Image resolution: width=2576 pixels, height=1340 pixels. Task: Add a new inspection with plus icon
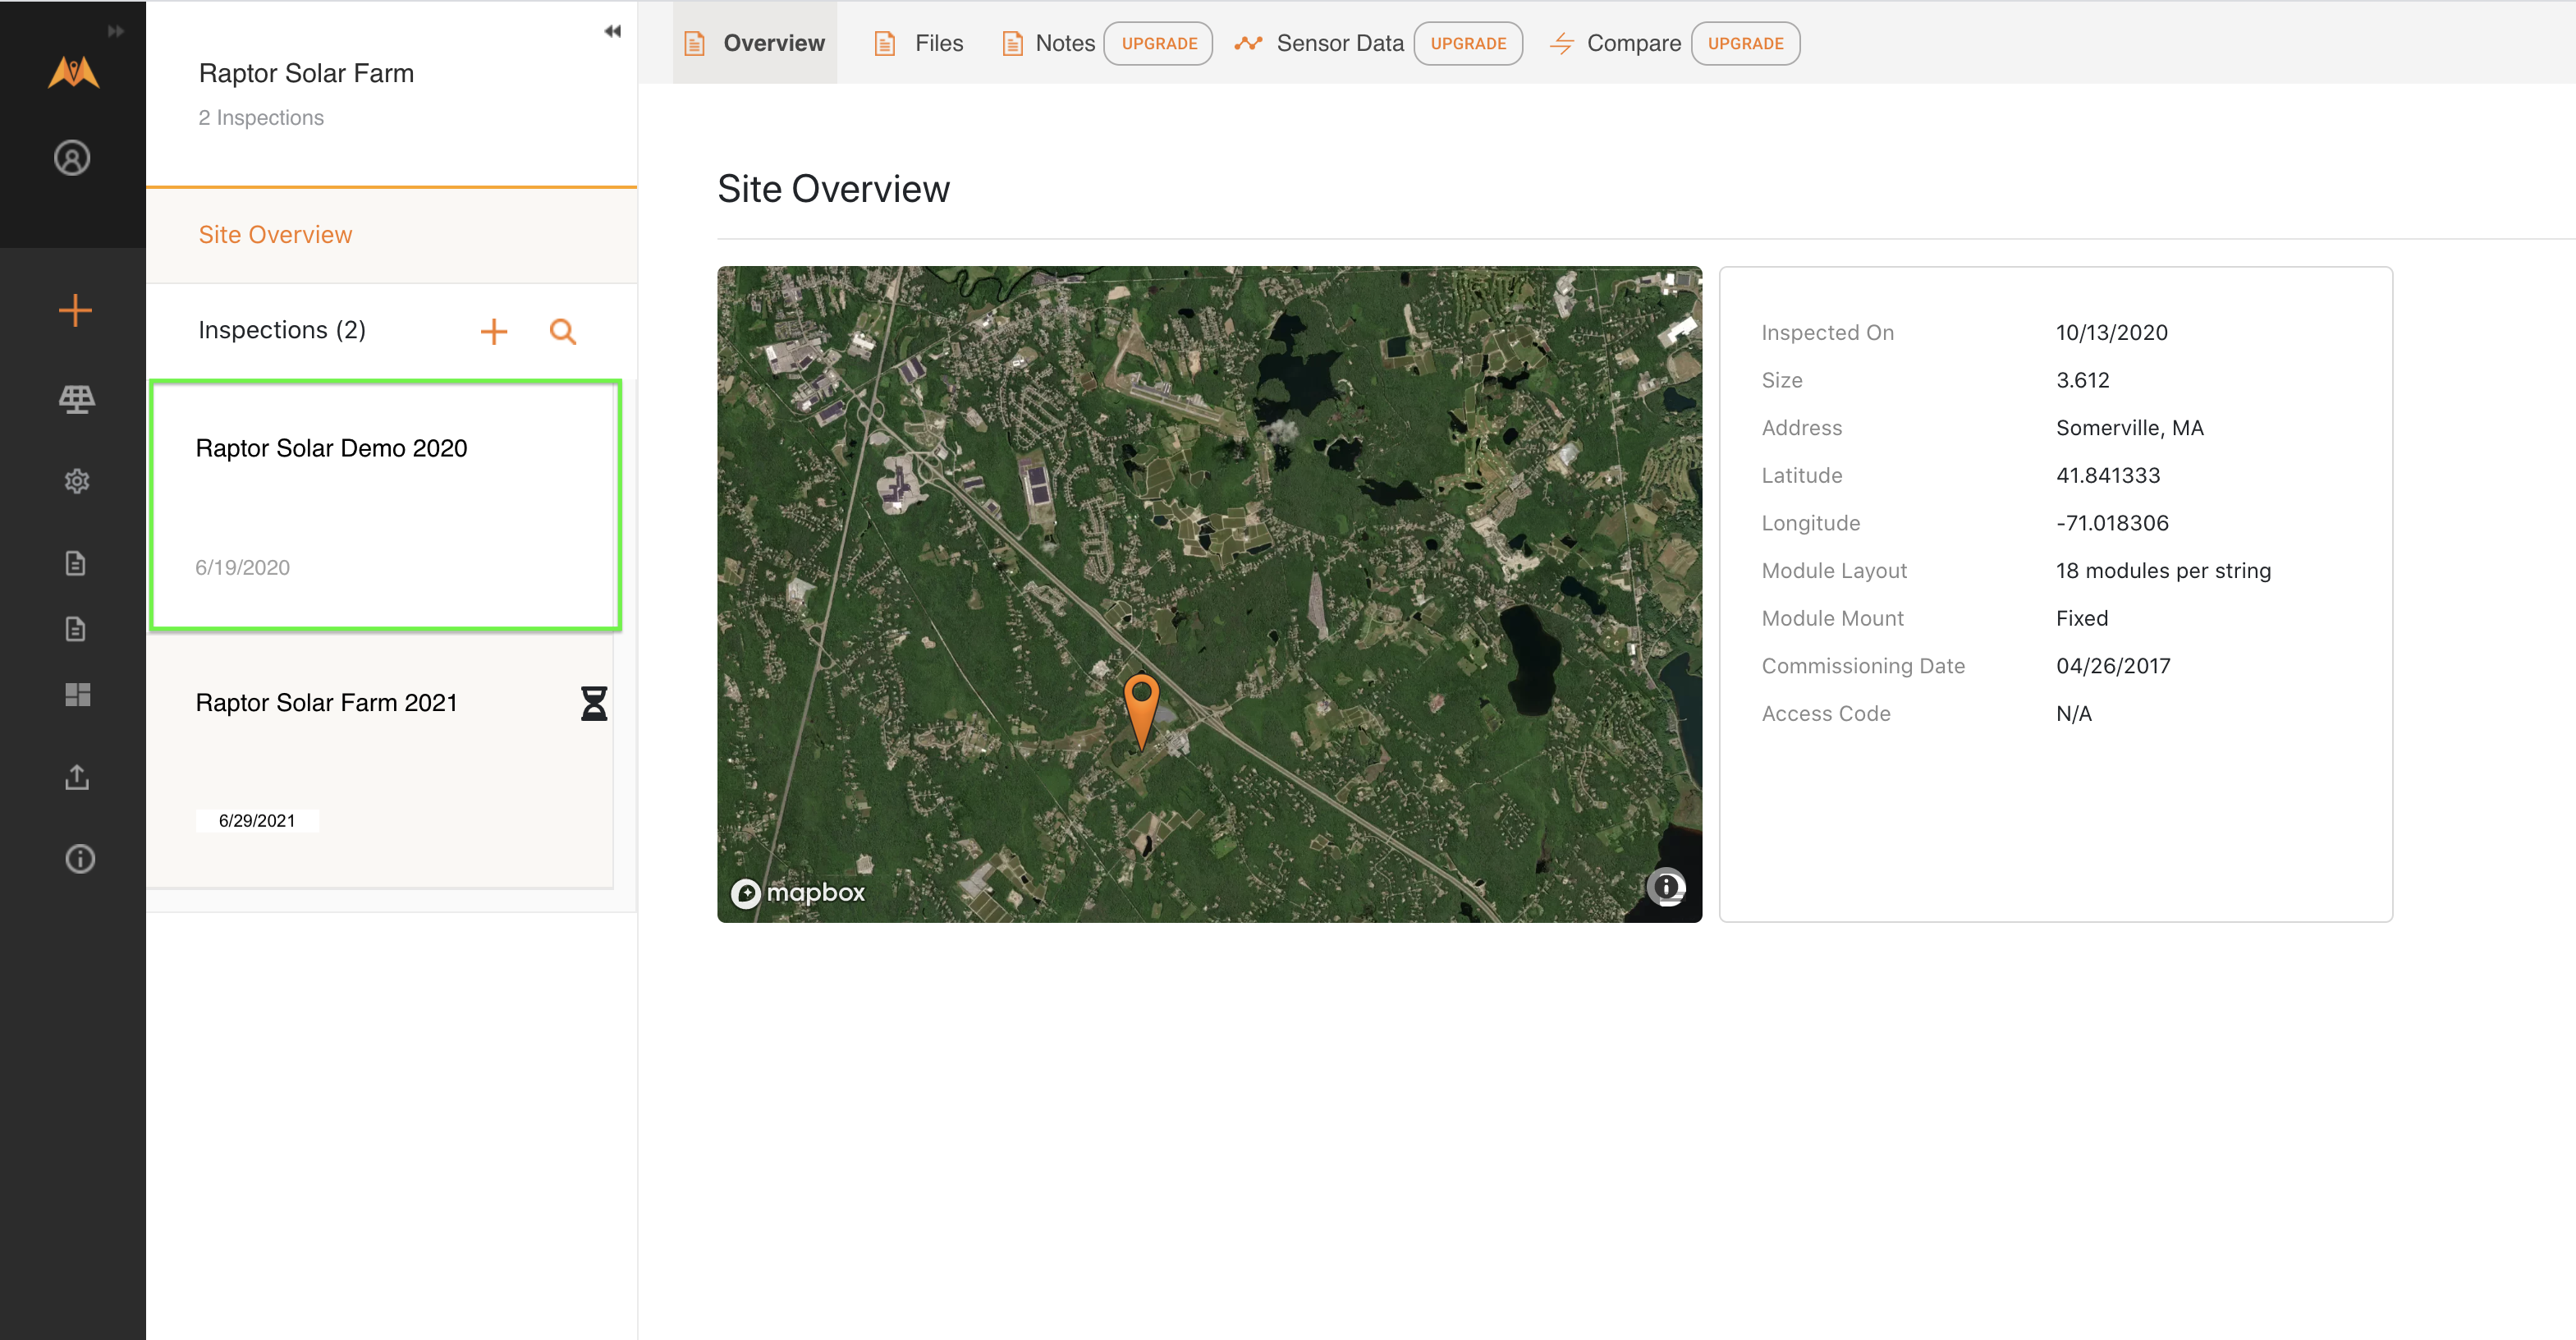[x=494, y=331]
